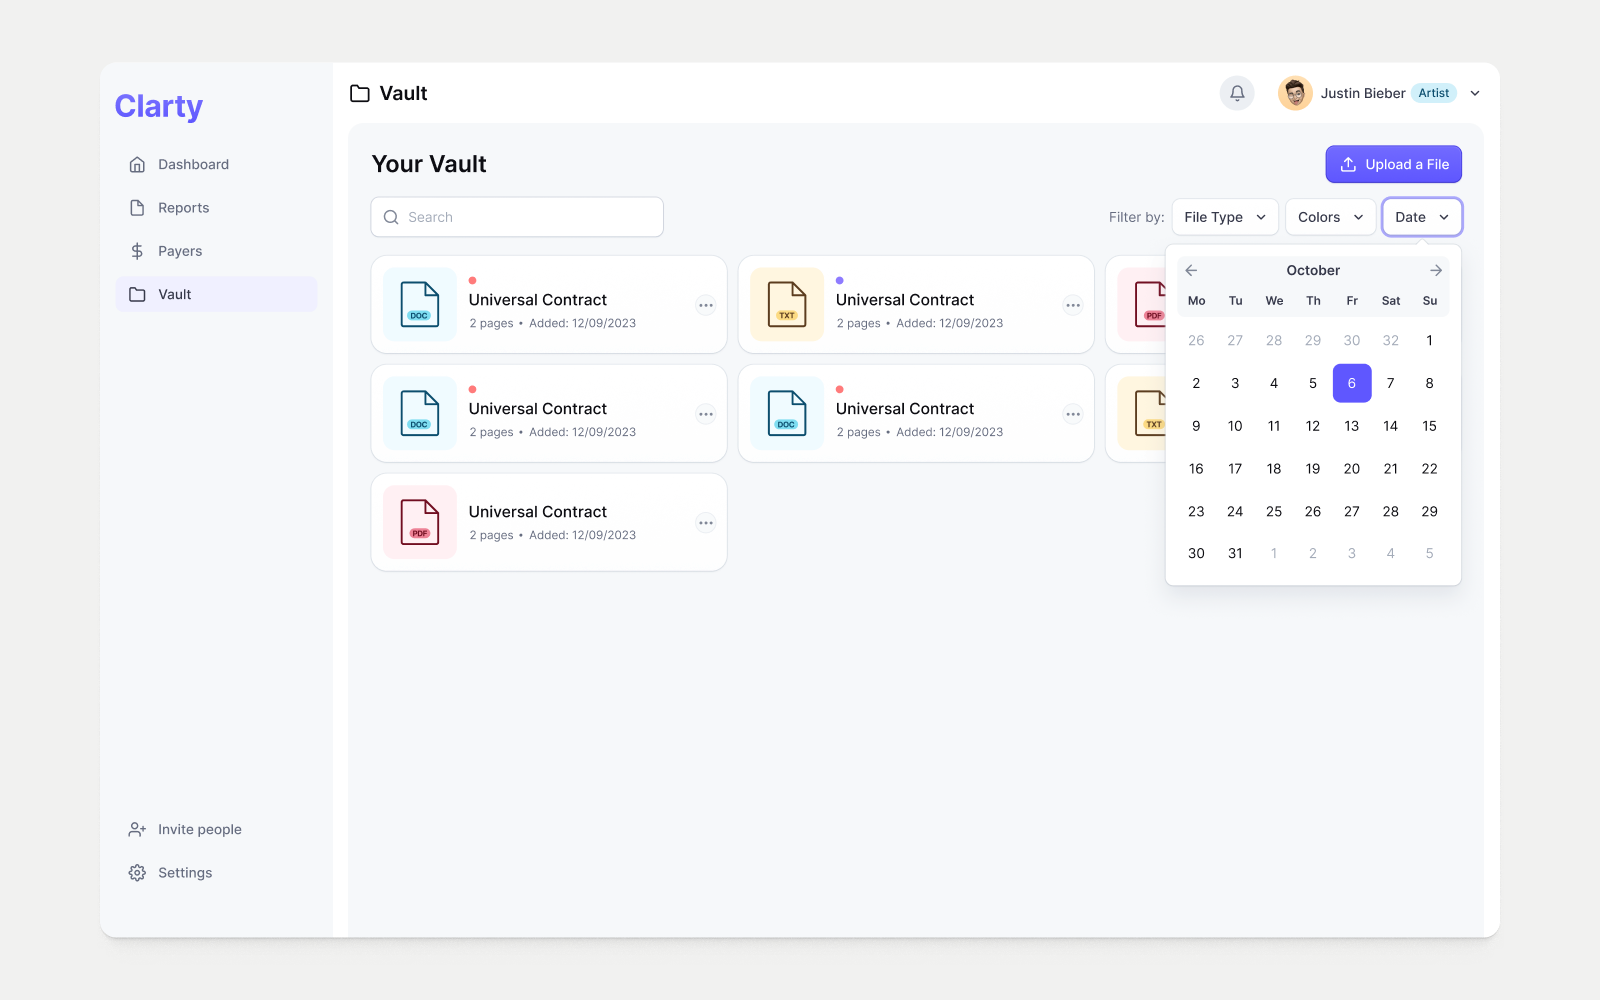The image size is (1600, 1000).
Task: Pick October 13 on the calendar
Action: [x=1352, y=426]
